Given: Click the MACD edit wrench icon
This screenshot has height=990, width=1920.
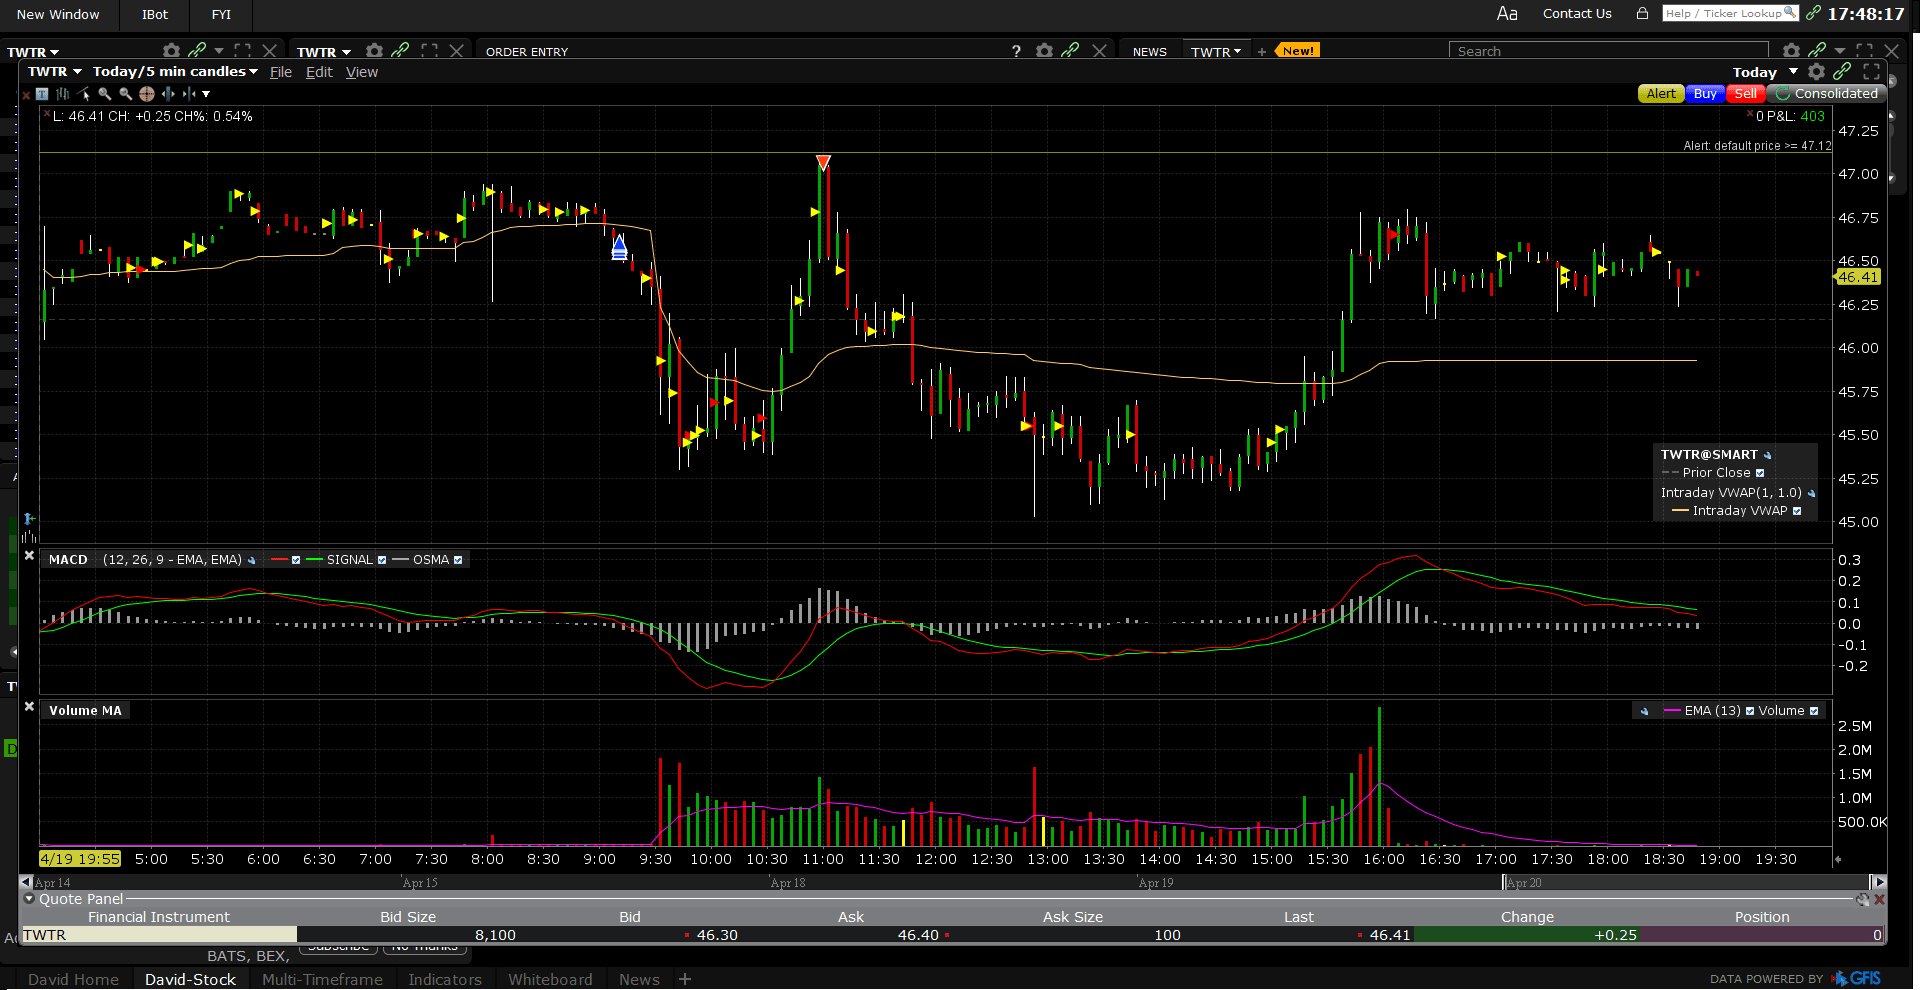Looking at the screenshot, I should tap(252, 560).
